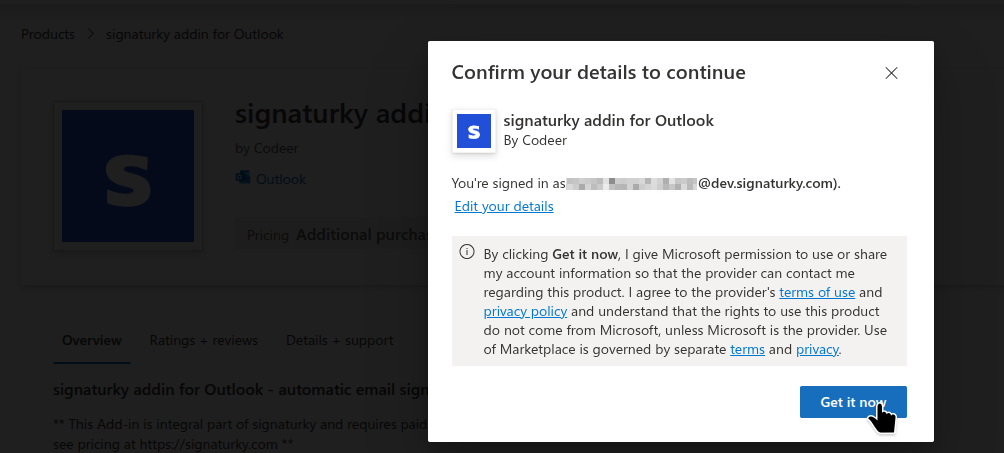The image size is (1004, 453).
Task: Switch to the Ratings + reviews tab
Action: pyautogui.click(x=204, y=340)
